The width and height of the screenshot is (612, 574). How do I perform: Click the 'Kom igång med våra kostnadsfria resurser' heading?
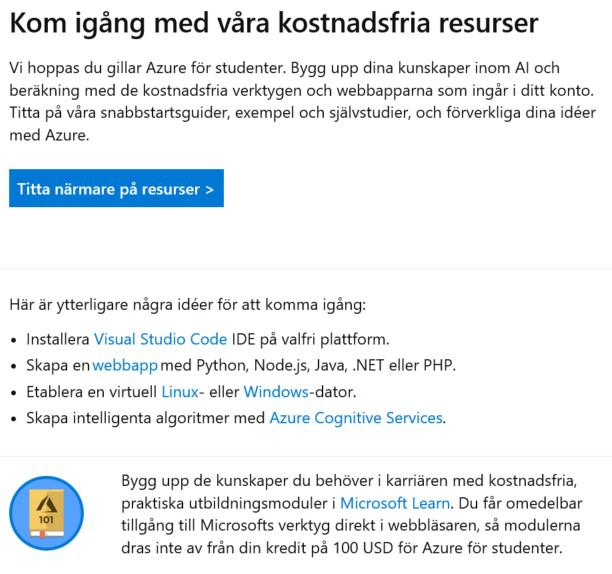click(x=273, y=24)
